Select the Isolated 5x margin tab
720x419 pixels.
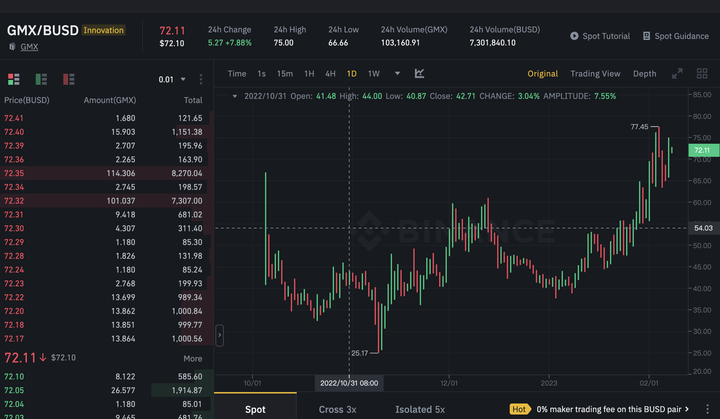420,409
